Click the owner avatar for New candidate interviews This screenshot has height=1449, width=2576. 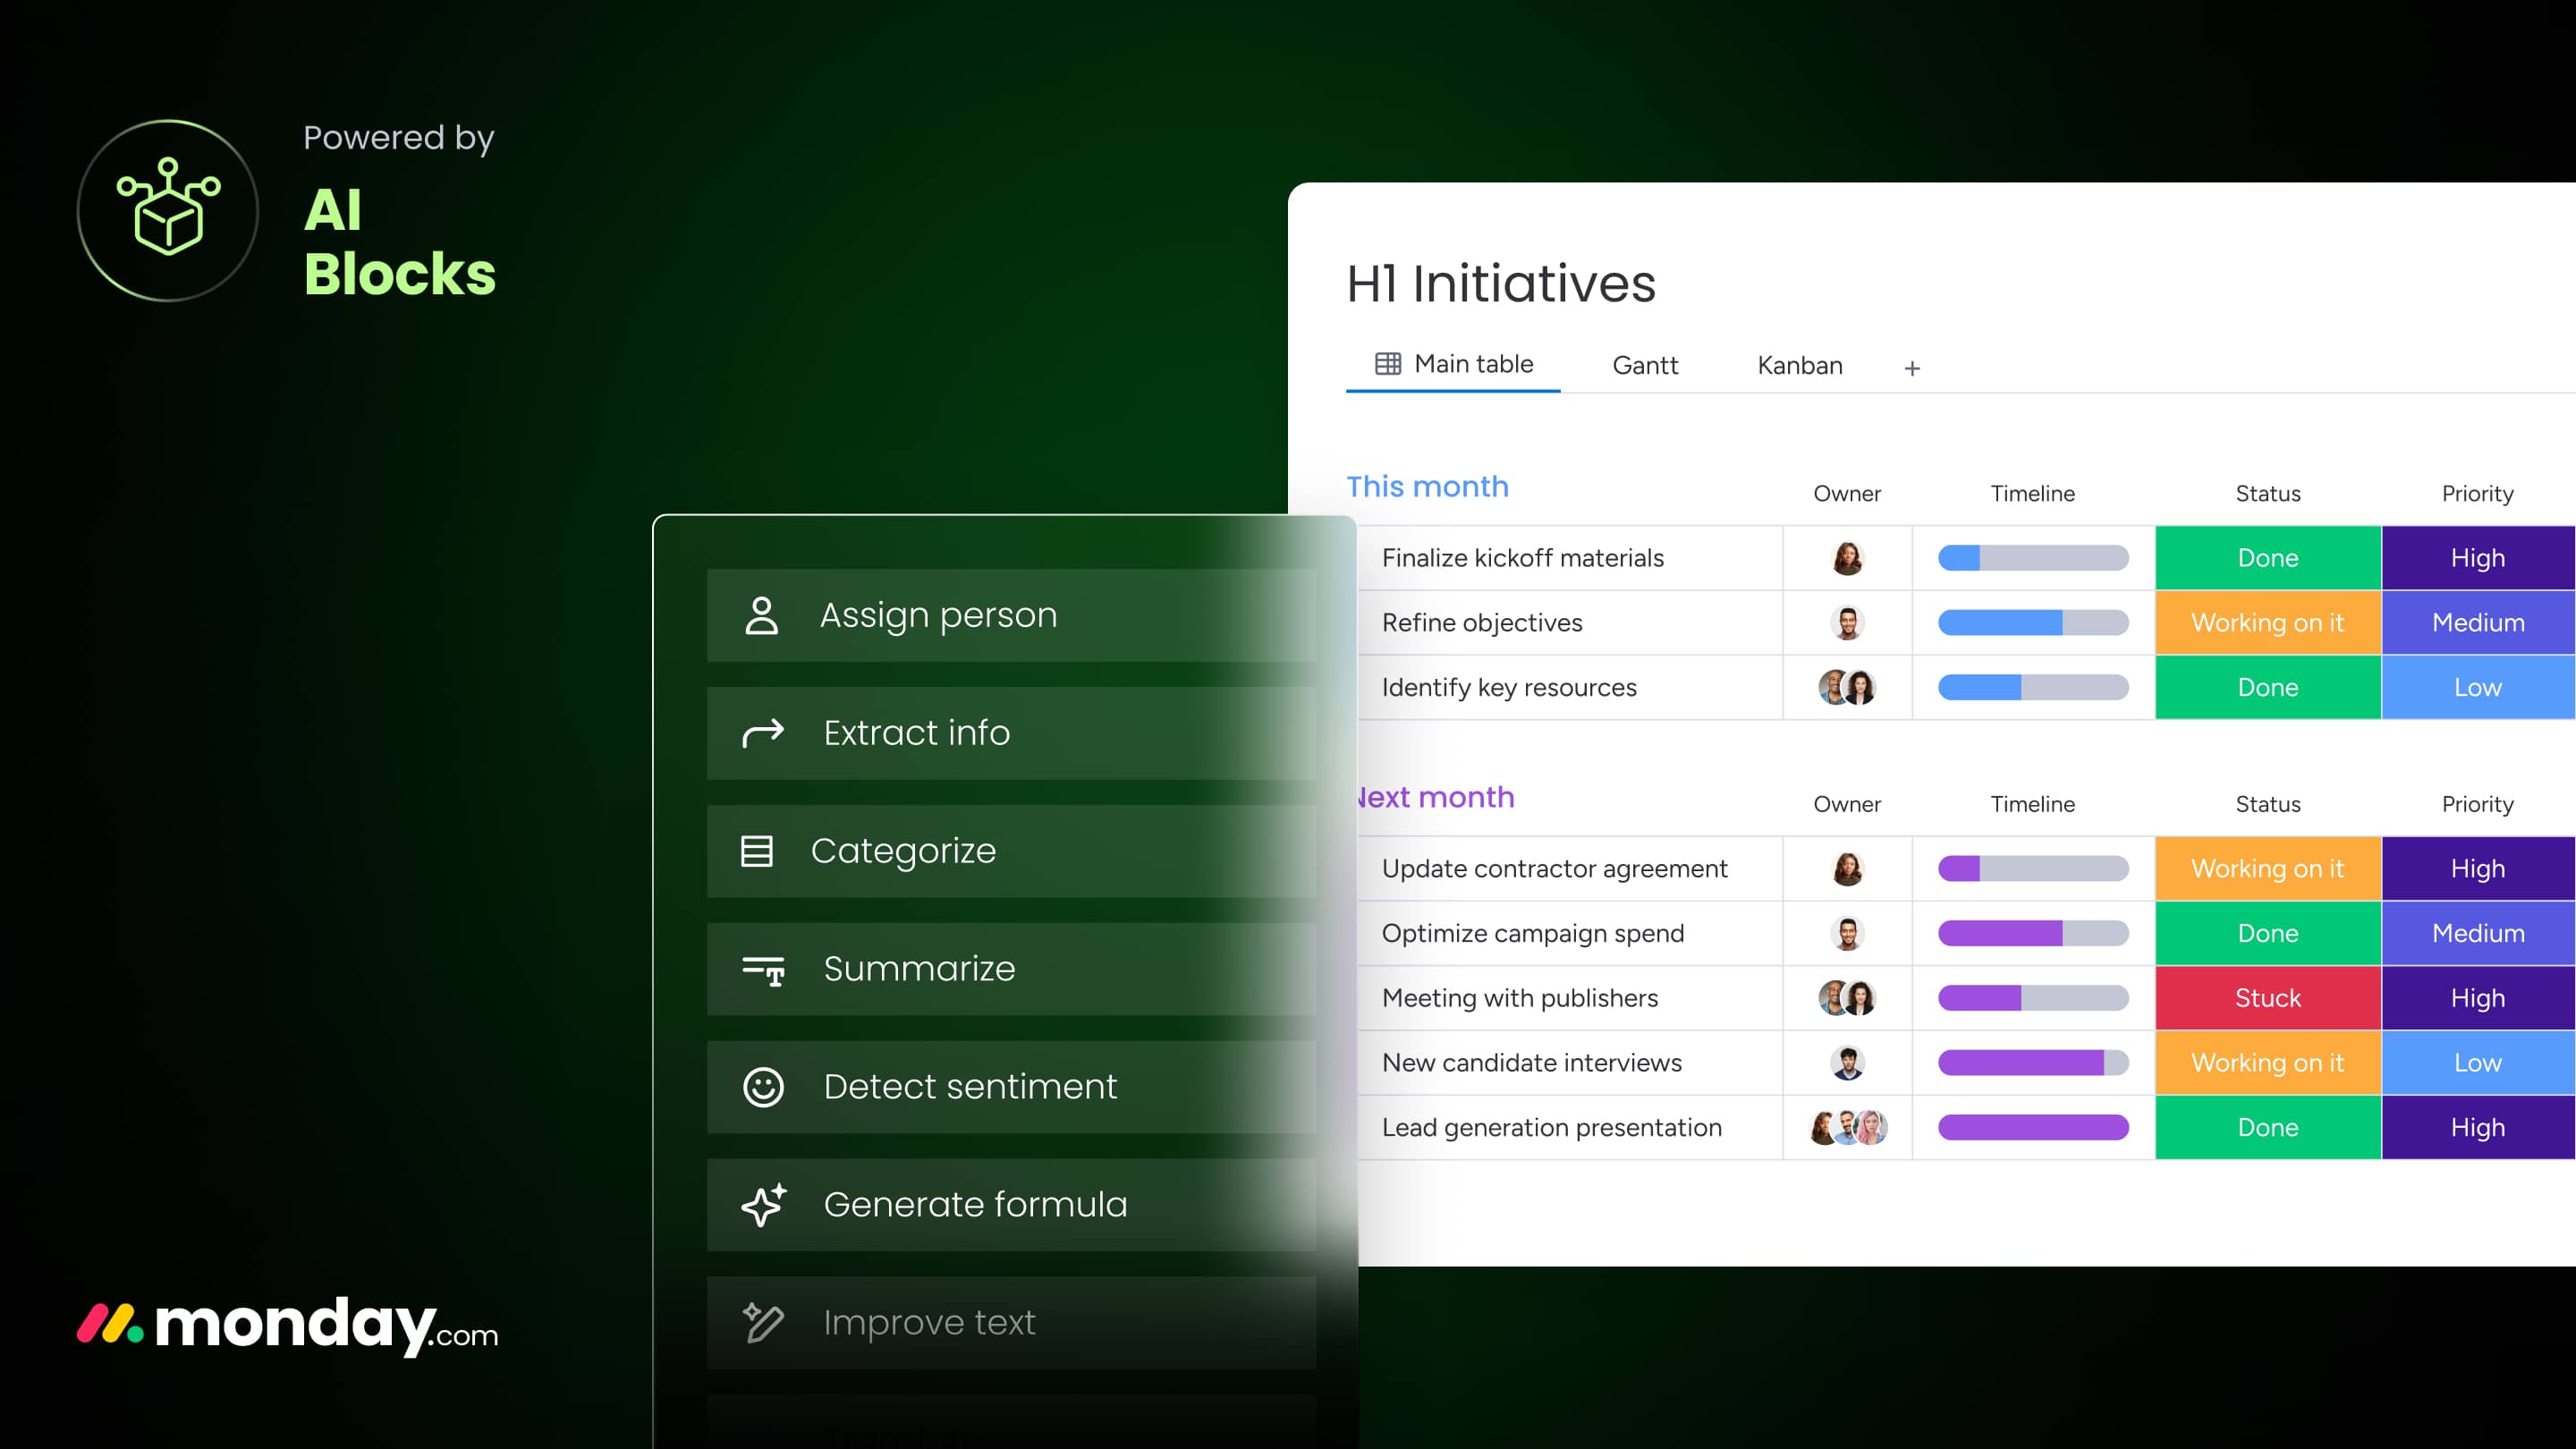(x=1846, y=1062)
